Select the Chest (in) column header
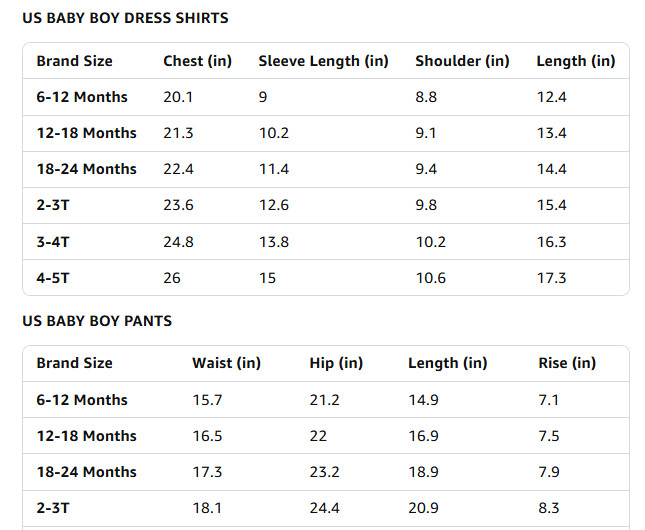This screenshot has width=645, height=530. (197, 61)
